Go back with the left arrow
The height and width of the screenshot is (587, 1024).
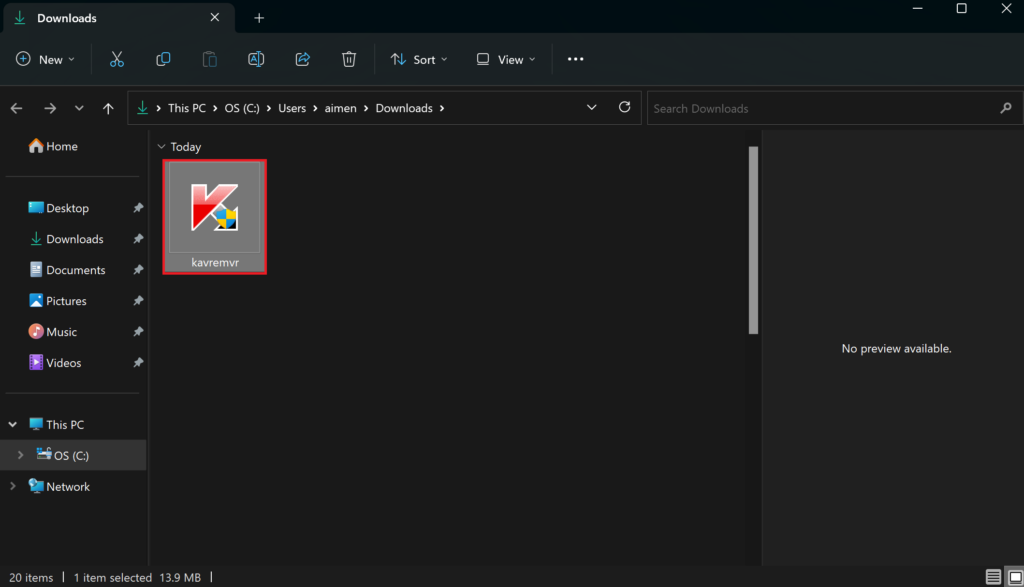point(16,108)
